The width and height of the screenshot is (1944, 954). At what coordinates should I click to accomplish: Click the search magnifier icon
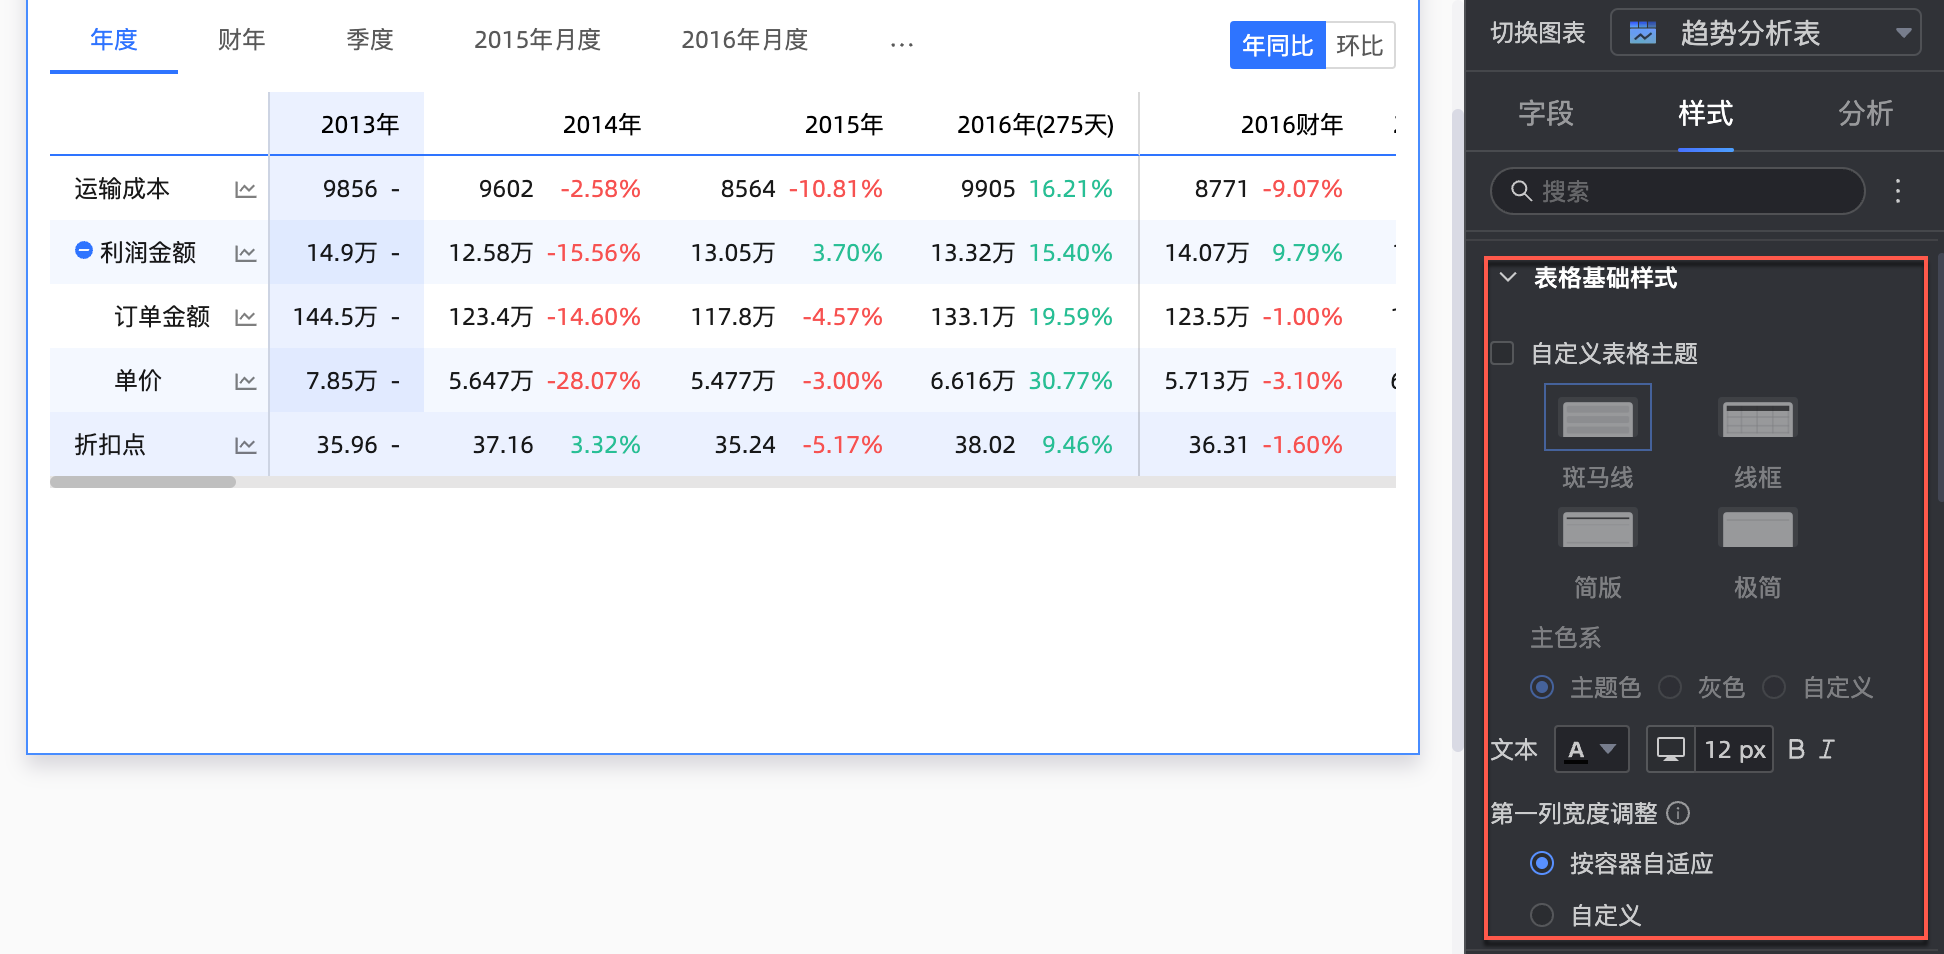click(1521, 191)
